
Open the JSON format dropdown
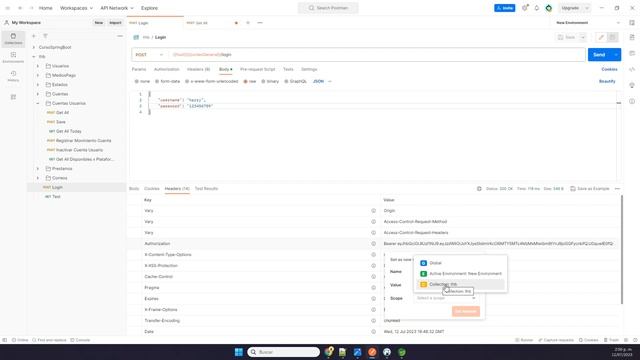(x=322, y=82)
